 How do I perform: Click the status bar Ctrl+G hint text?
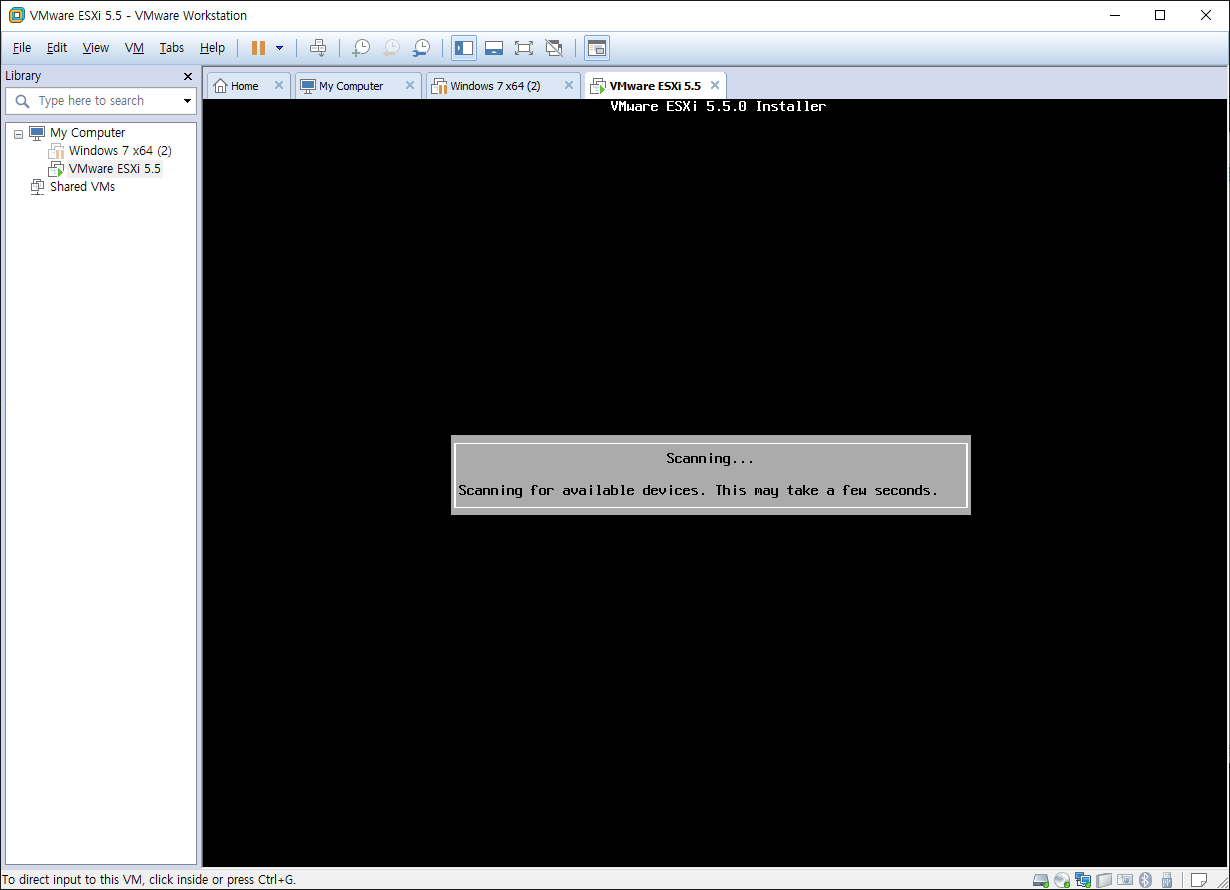tap(149, 880)
